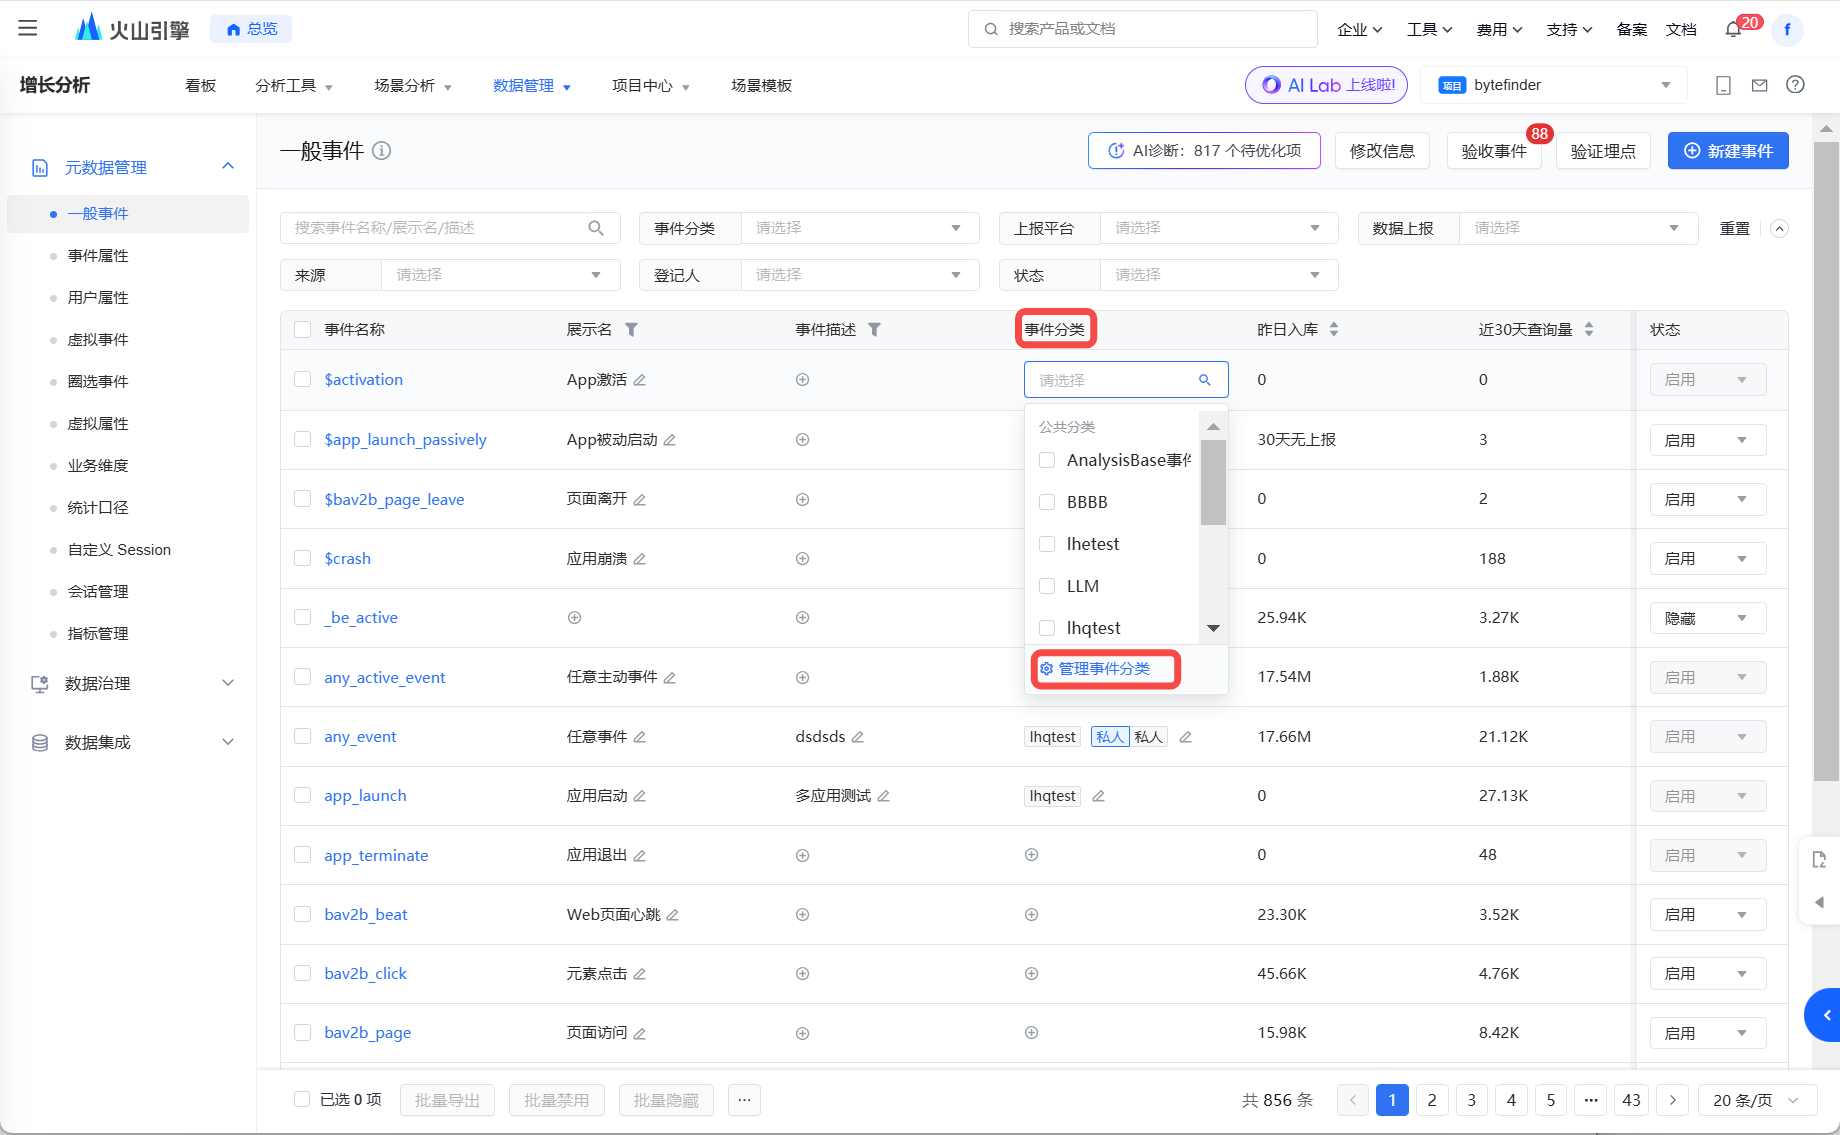Check the any_event row checkbox

[302, 736]
